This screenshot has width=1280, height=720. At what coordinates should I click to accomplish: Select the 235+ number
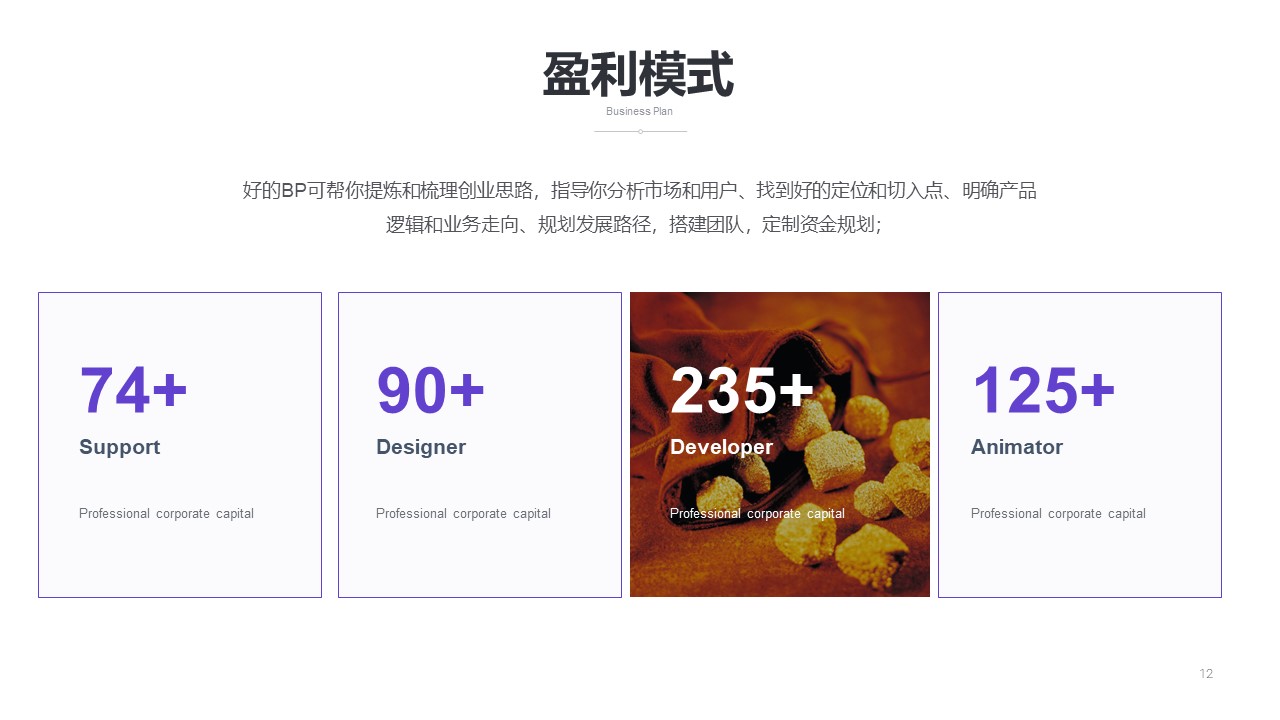tap(742, 390)
